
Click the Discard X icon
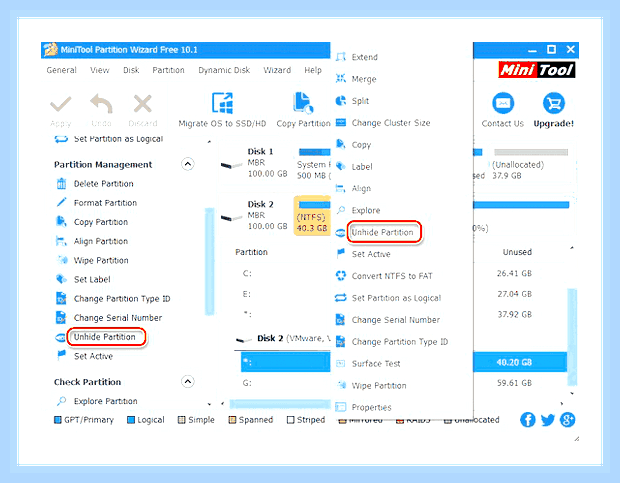[x=142, y=104]
